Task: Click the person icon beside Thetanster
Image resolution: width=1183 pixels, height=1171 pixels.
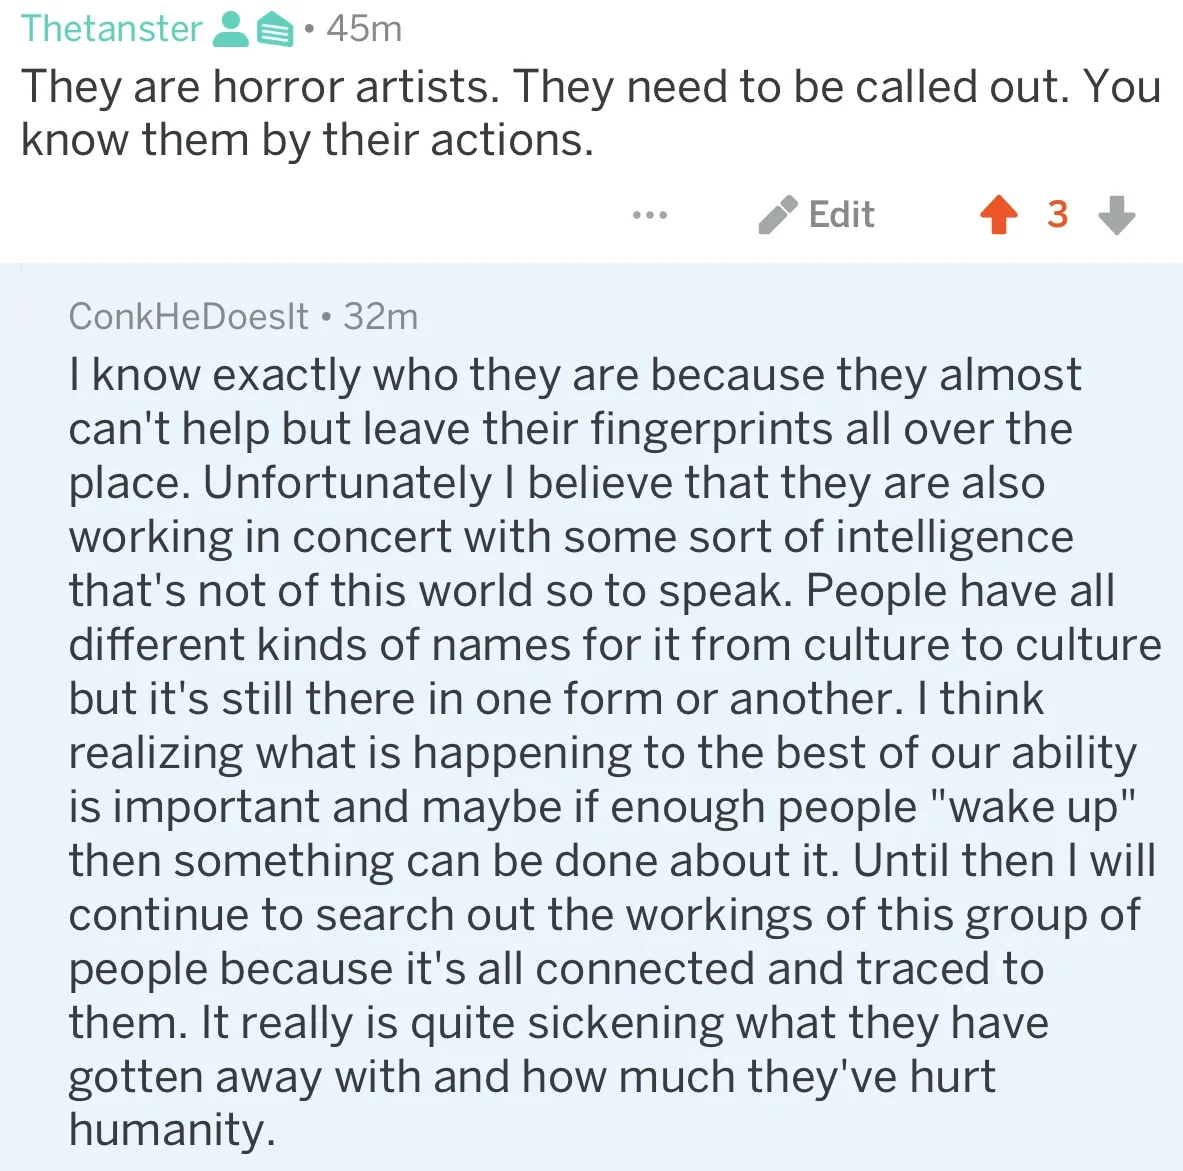Action: [x=230, y=30]
